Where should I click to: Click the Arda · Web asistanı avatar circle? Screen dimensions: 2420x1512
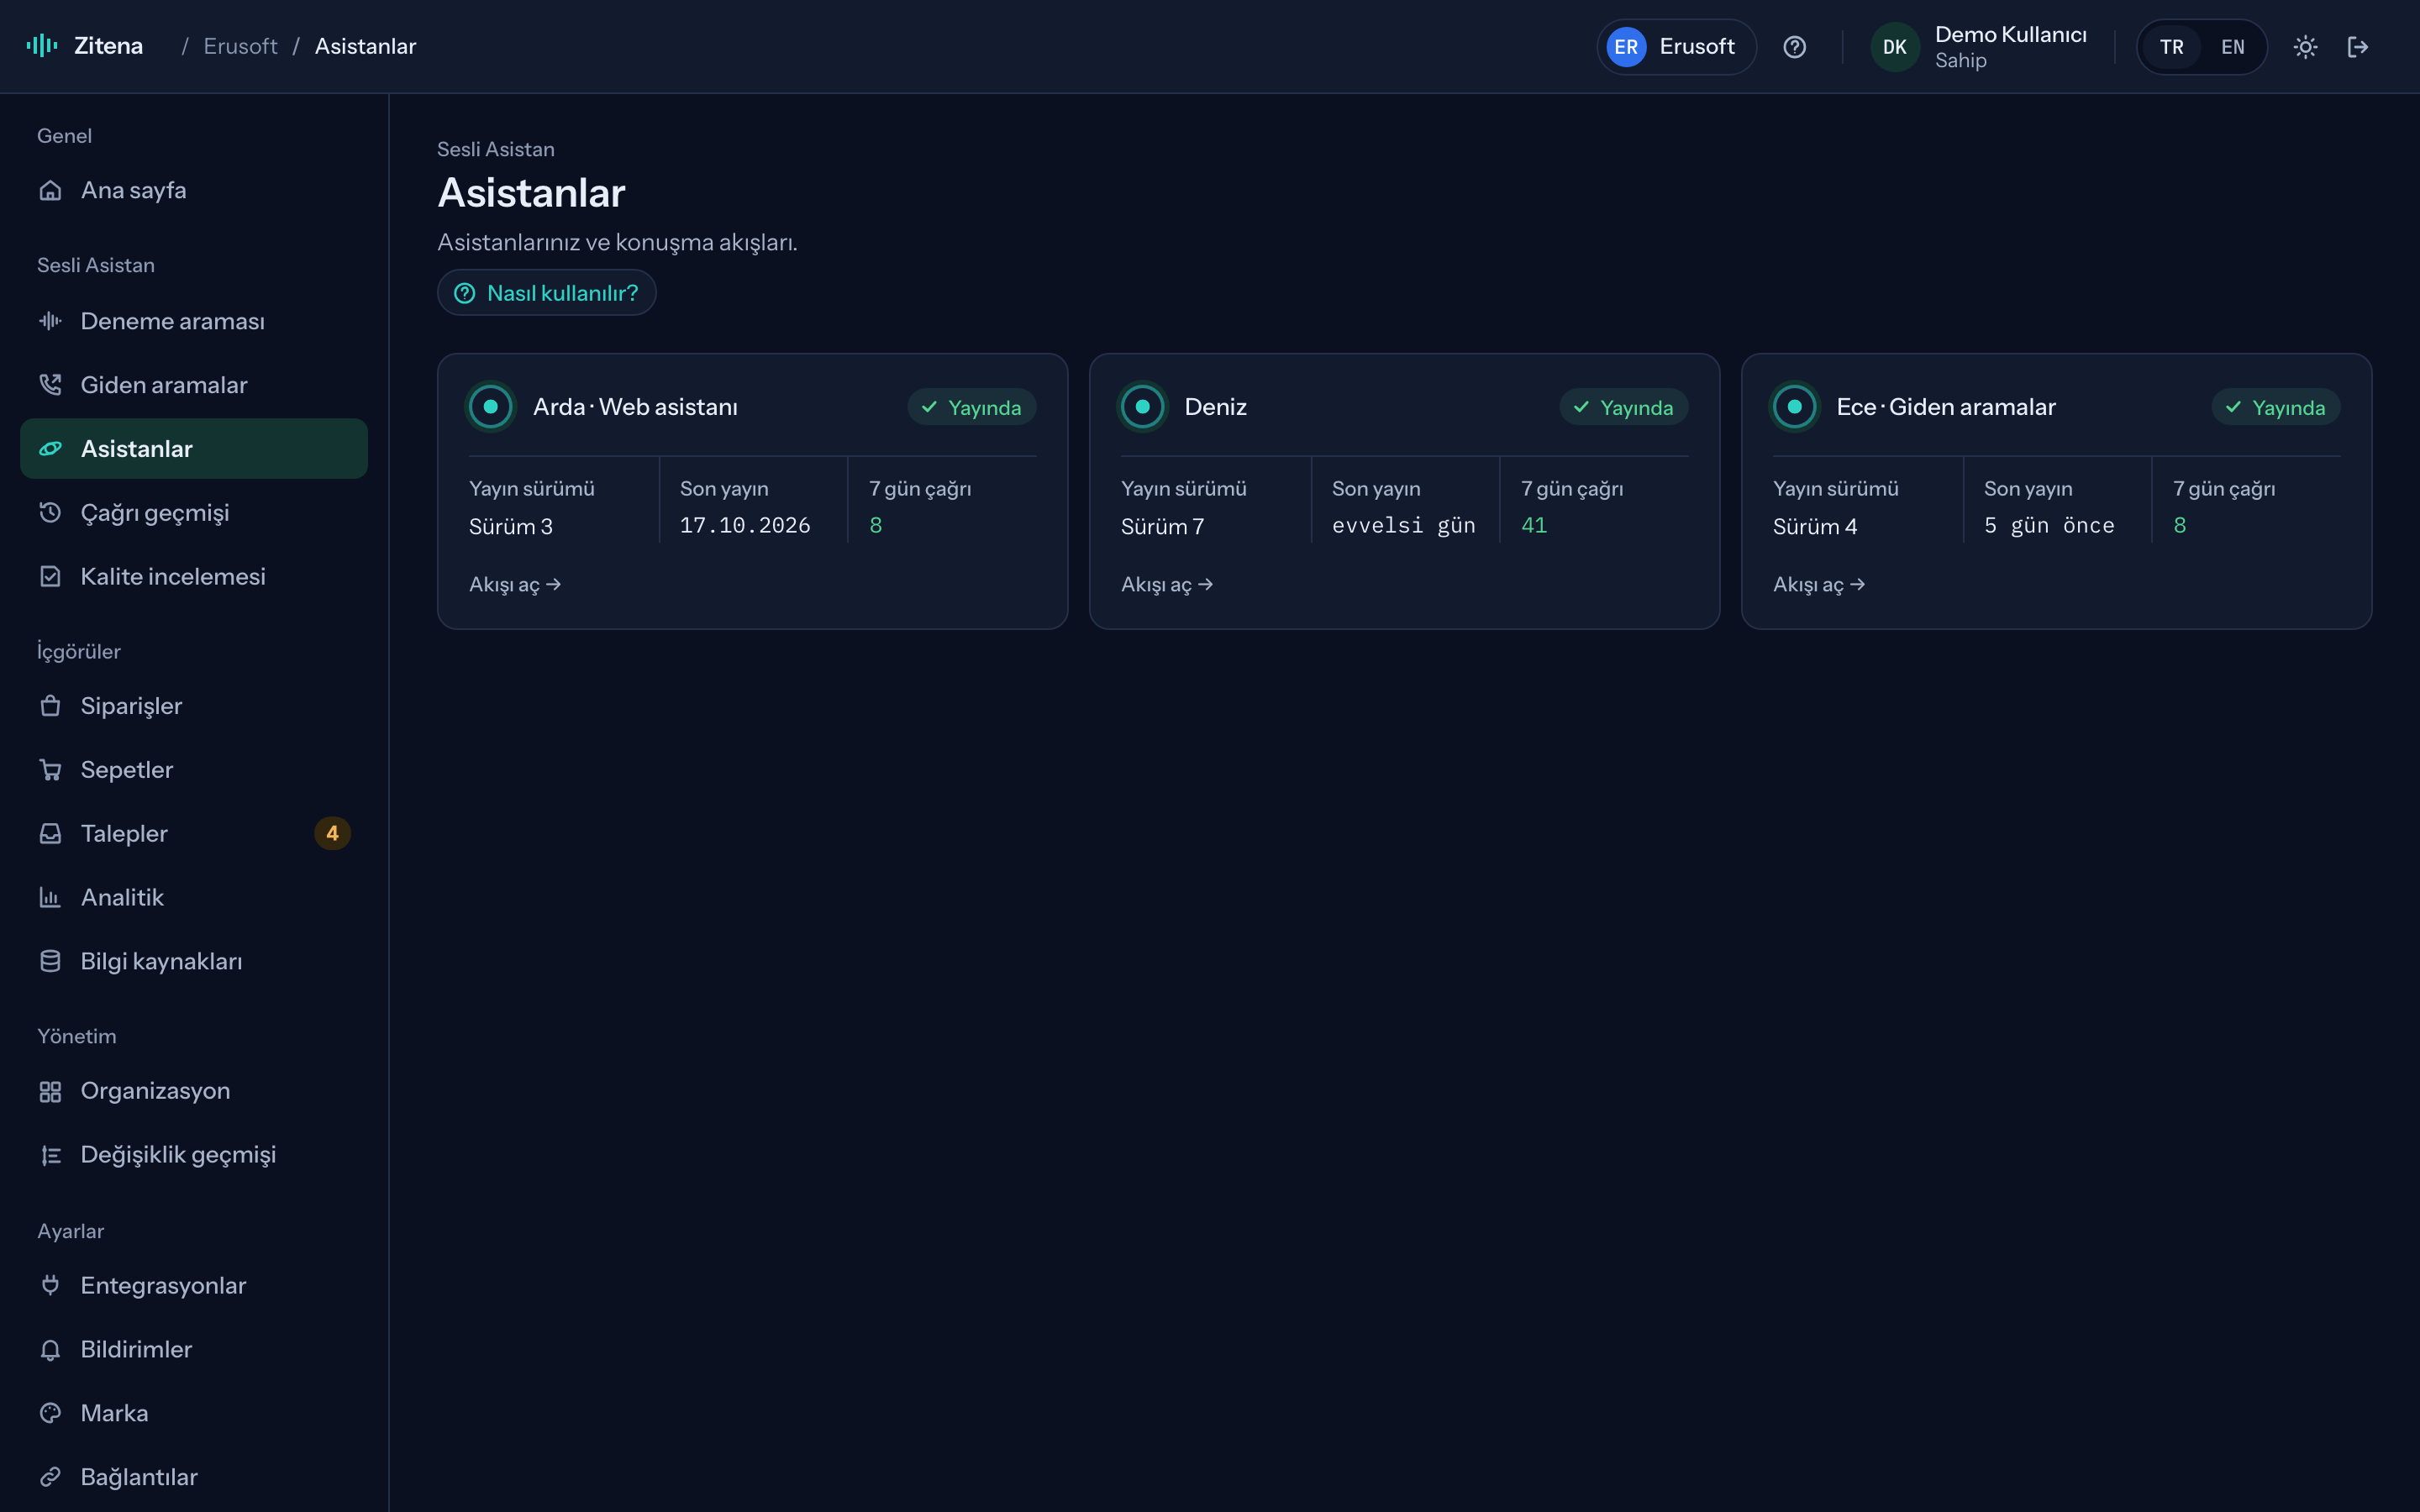click(491, 407)
